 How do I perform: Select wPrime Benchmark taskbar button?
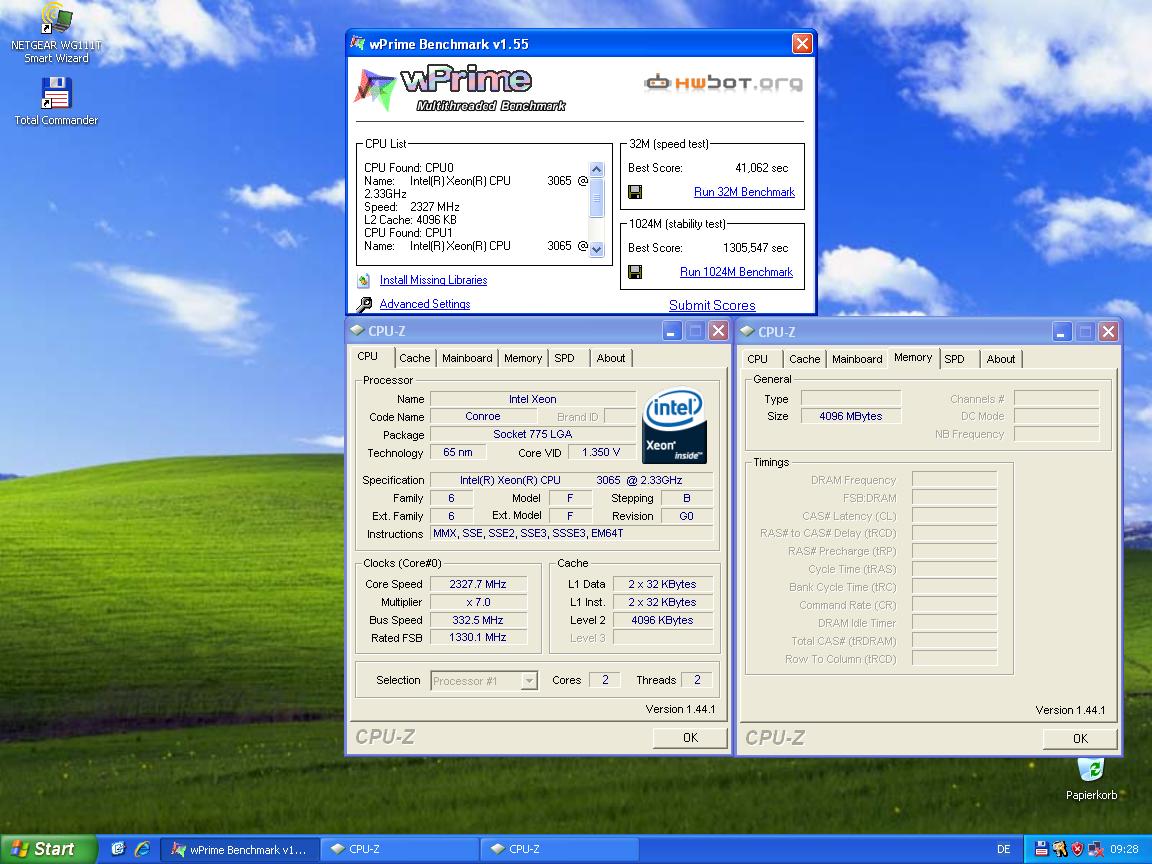coord(240,849)
